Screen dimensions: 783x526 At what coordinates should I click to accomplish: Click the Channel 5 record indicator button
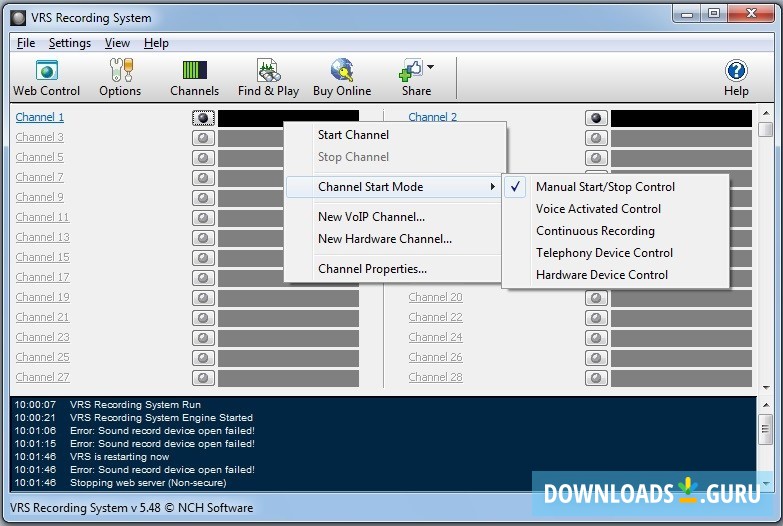pyautogui.click(x=203, y=158)
